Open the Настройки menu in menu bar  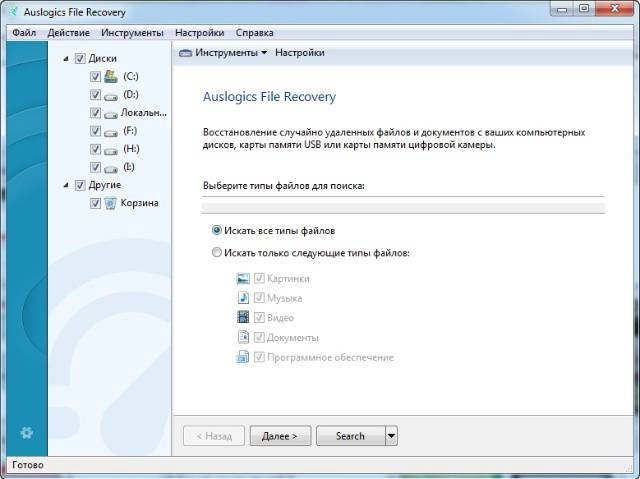[200, 33]
